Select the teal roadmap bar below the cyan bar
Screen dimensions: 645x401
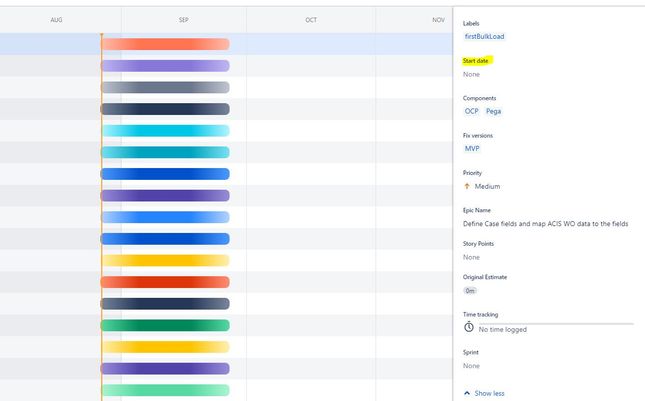pos(165,152)
